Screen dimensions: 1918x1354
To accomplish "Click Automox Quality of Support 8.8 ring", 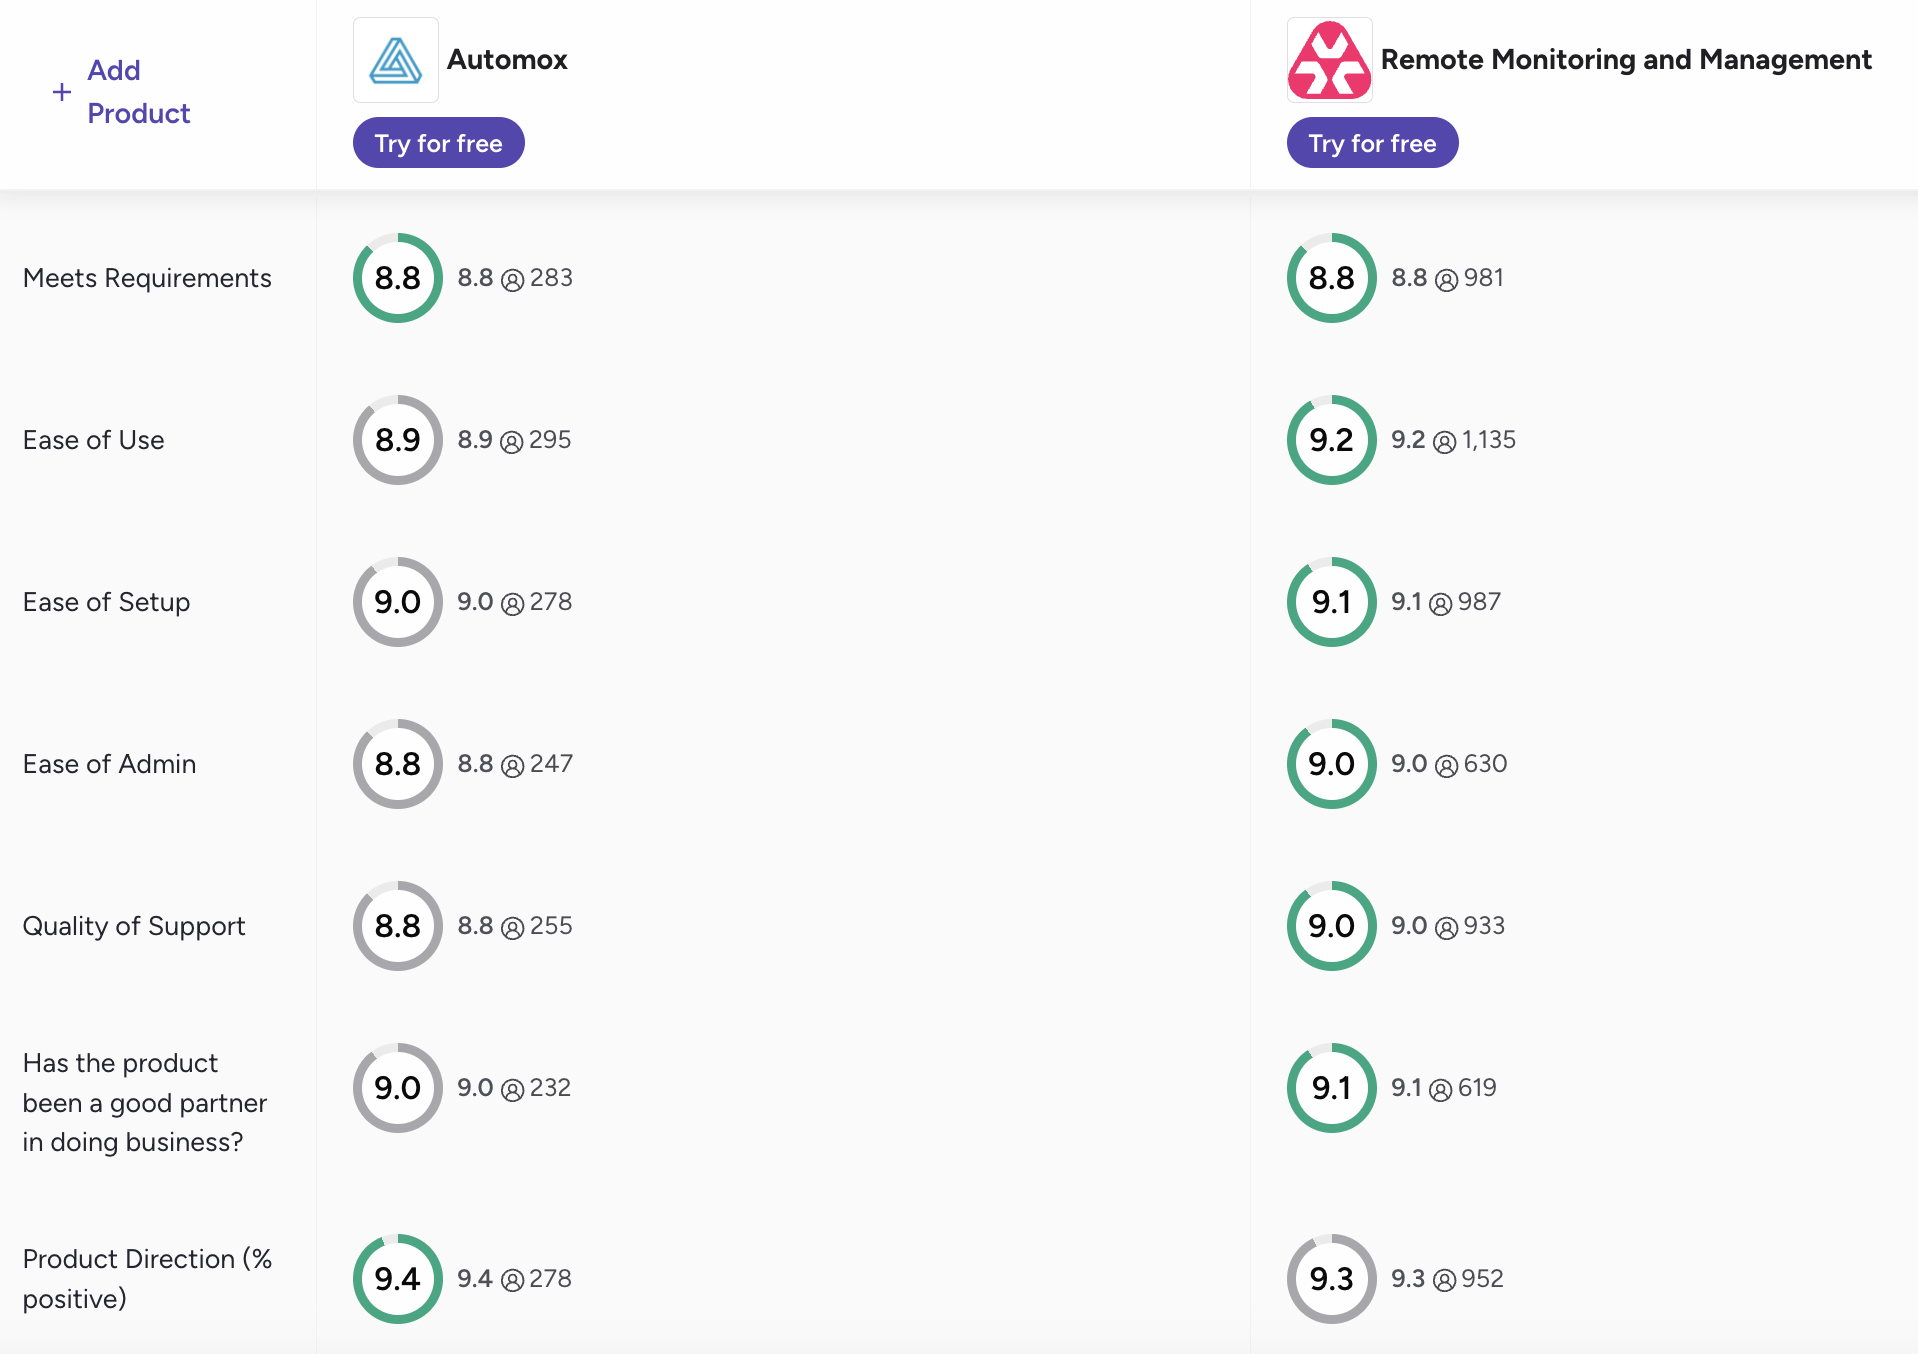I will tap(398, 926).
